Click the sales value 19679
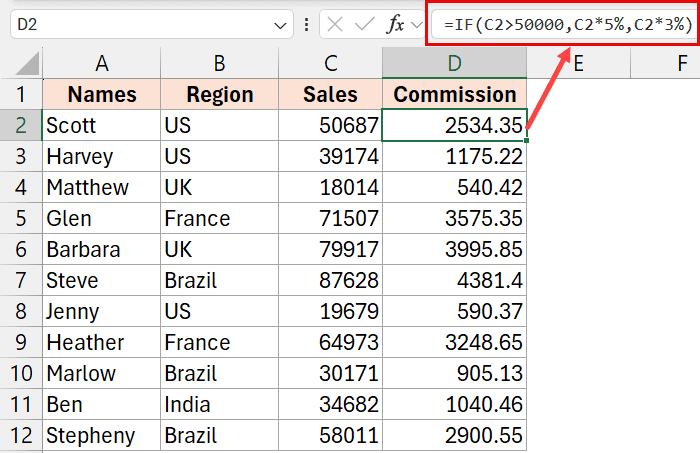700x453 pixels. point(330,311)
